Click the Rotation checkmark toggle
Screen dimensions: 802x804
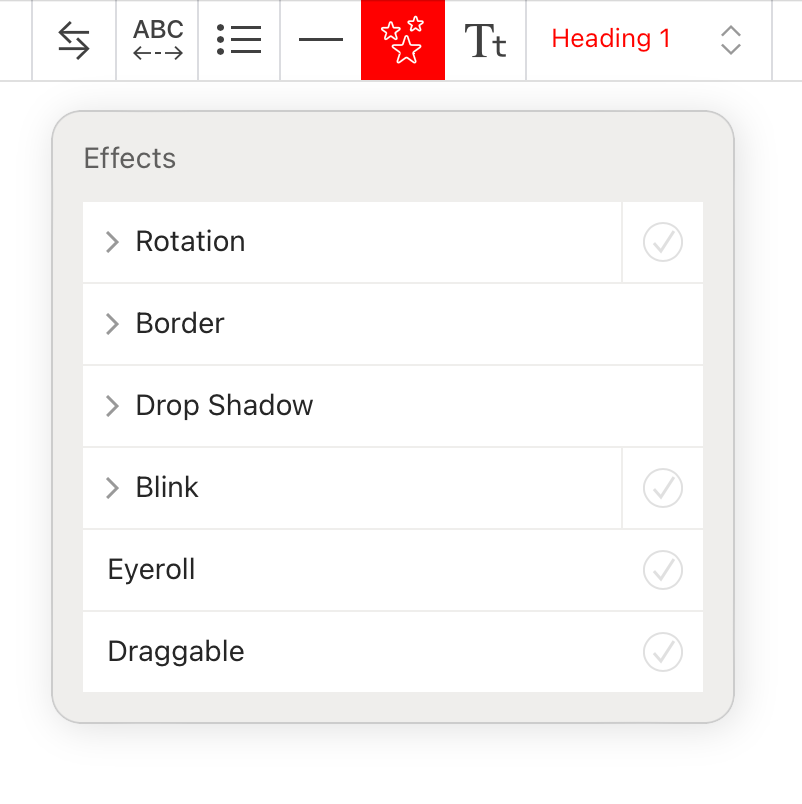click(662, 242)
